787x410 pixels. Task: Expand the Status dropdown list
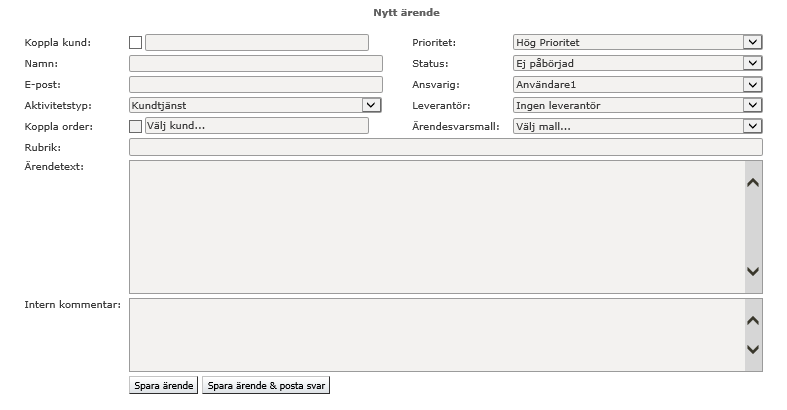[637, 63]
